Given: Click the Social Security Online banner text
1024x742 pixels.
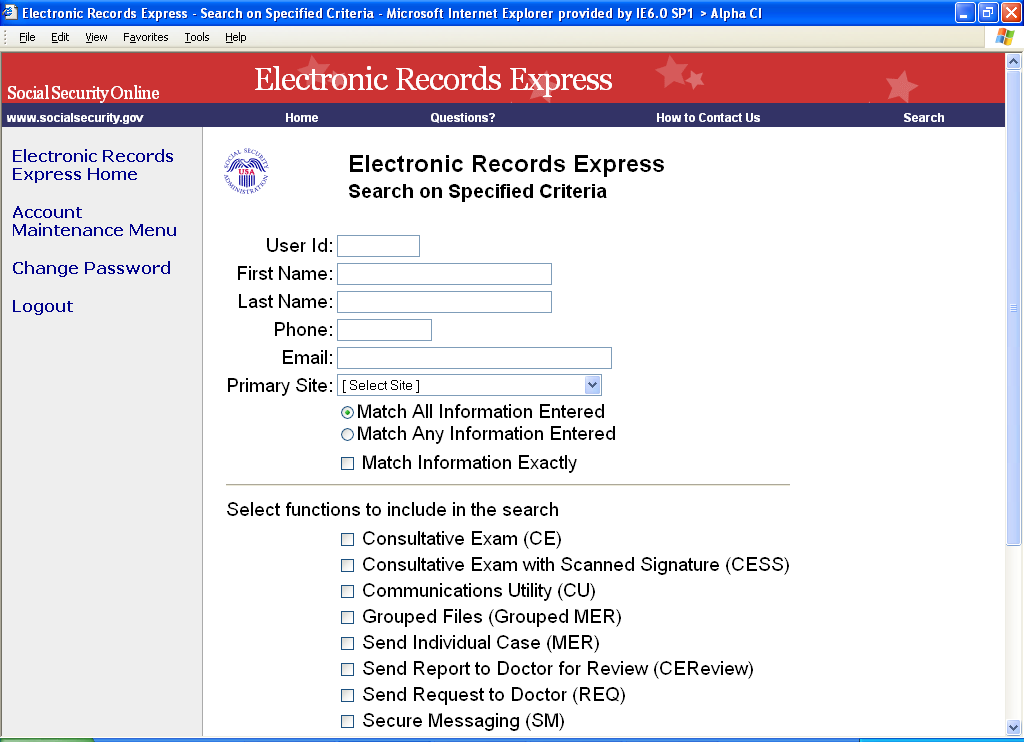Looking at the screenshot, I should [x=83, y=93].
